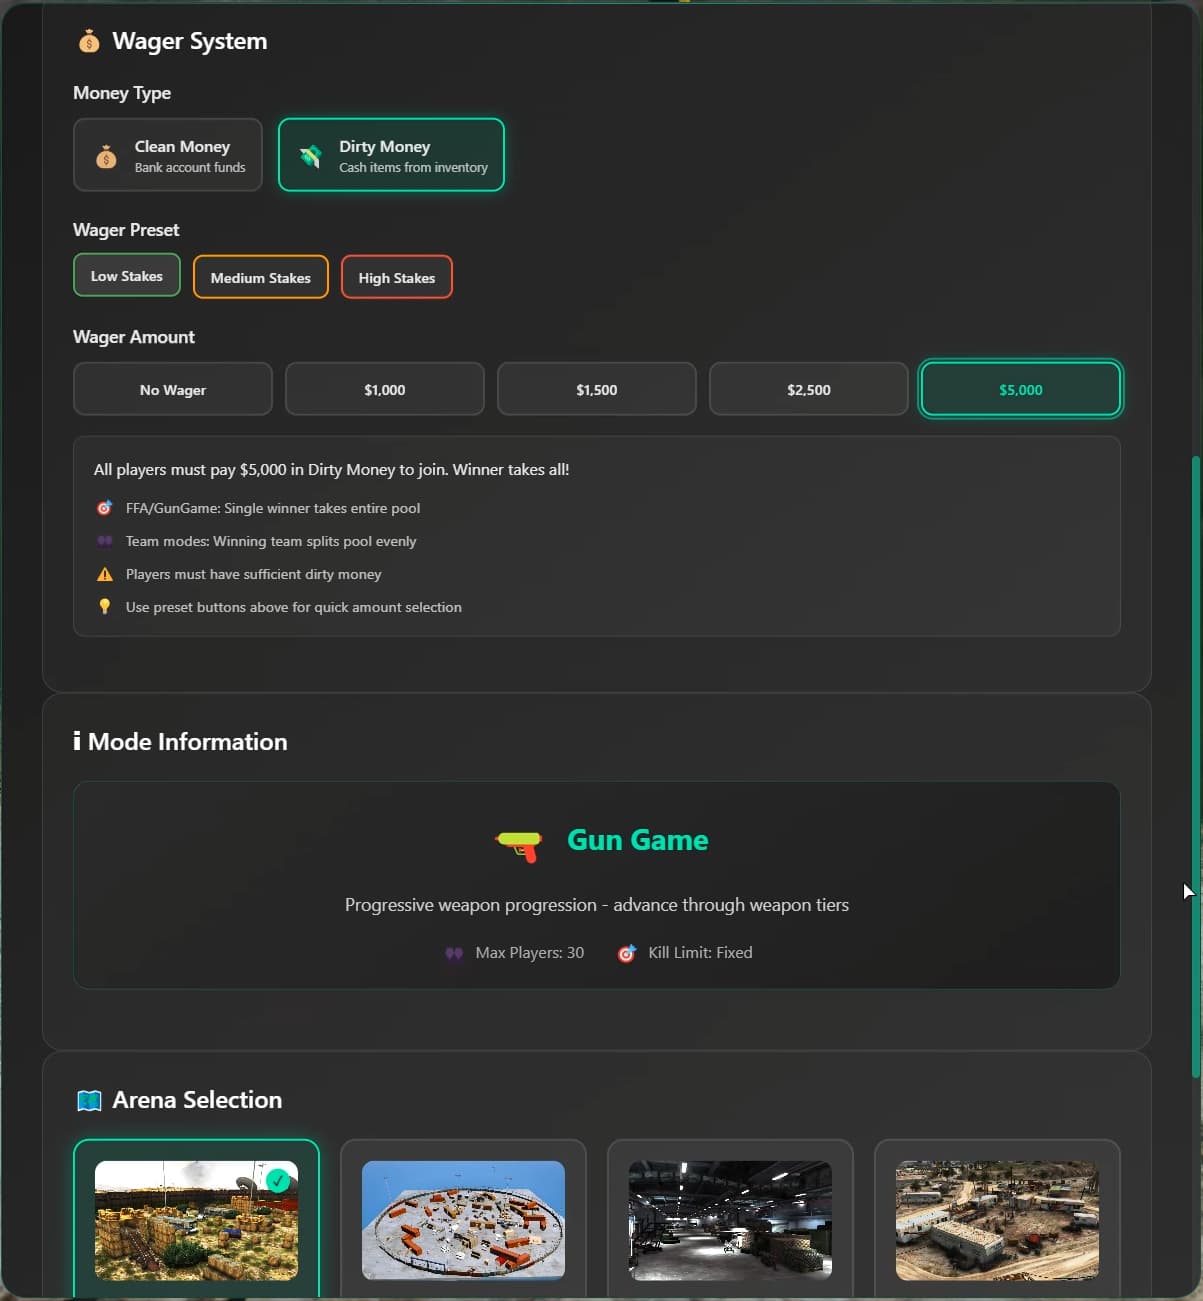Select Clean Money bank account funds option
The width and height of the screenshot is (1203, 1301).
tap(168, 155)
